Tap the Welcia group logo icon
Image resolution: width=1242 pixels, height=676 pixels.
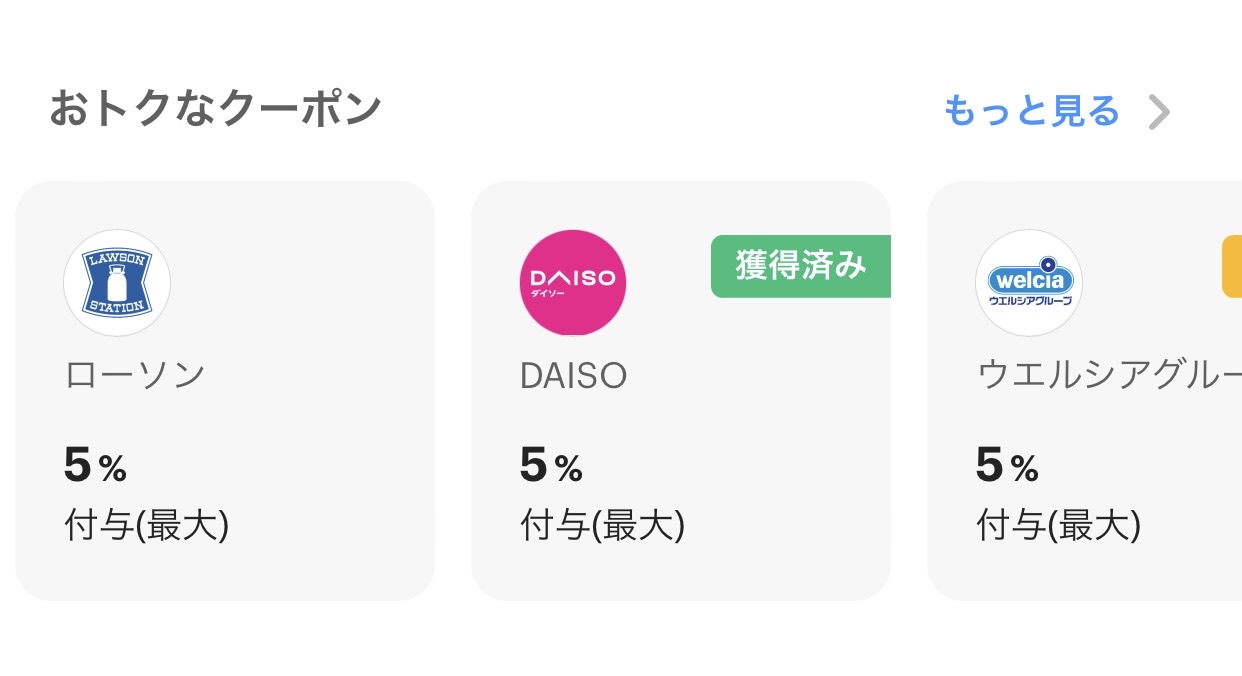tap(1029, 283)
